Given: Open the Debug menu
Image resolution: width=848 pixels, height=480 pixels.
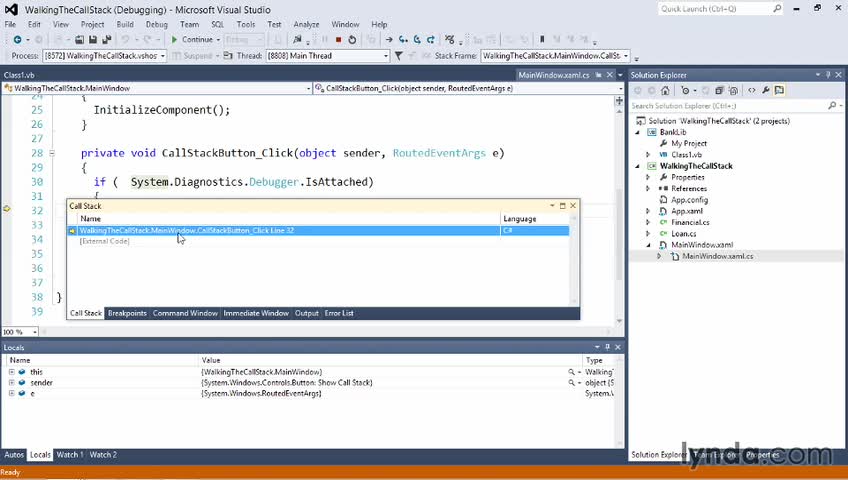Looking at the screenshot, I should 156,24.
